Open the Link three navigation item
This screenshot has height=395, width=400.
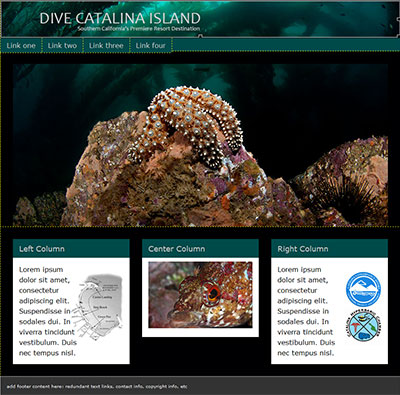point(106,46)
